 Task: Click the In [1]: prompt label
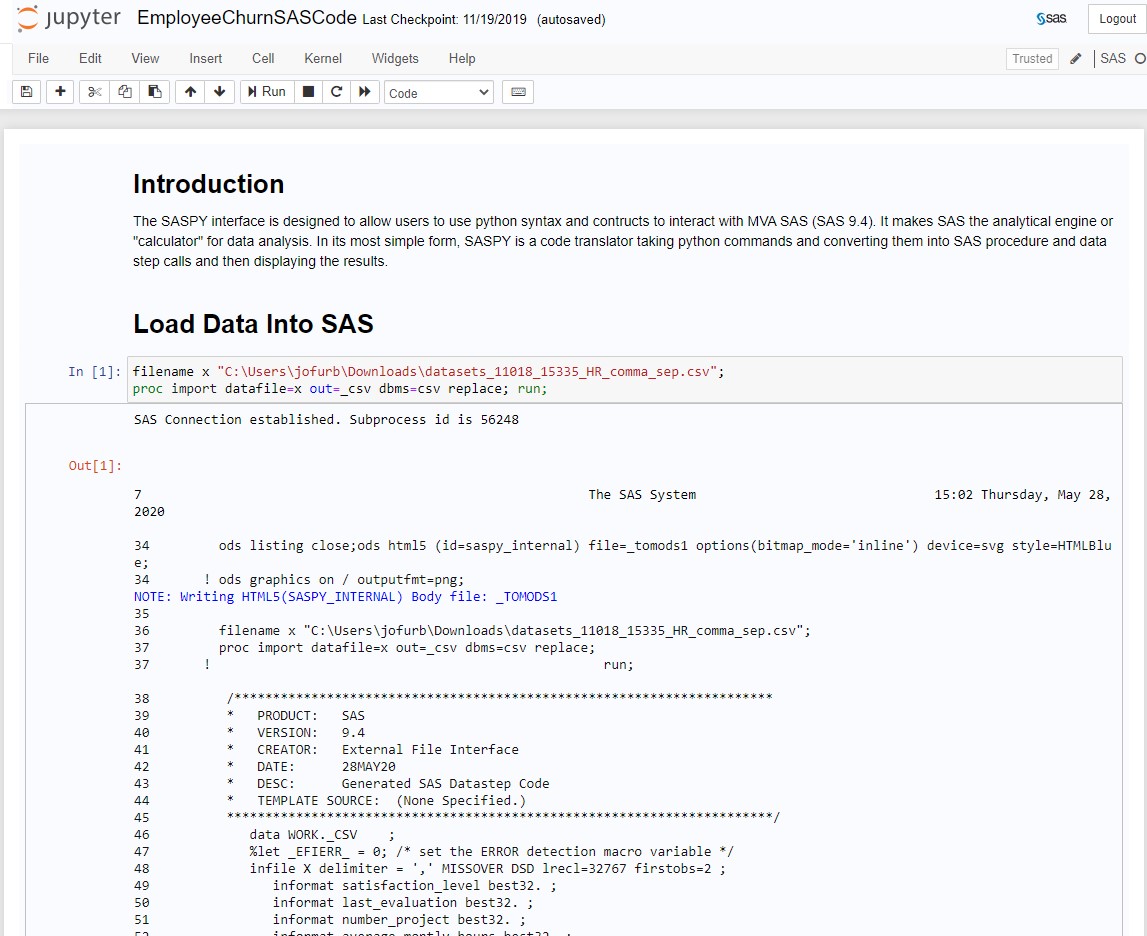coord(94,371)
